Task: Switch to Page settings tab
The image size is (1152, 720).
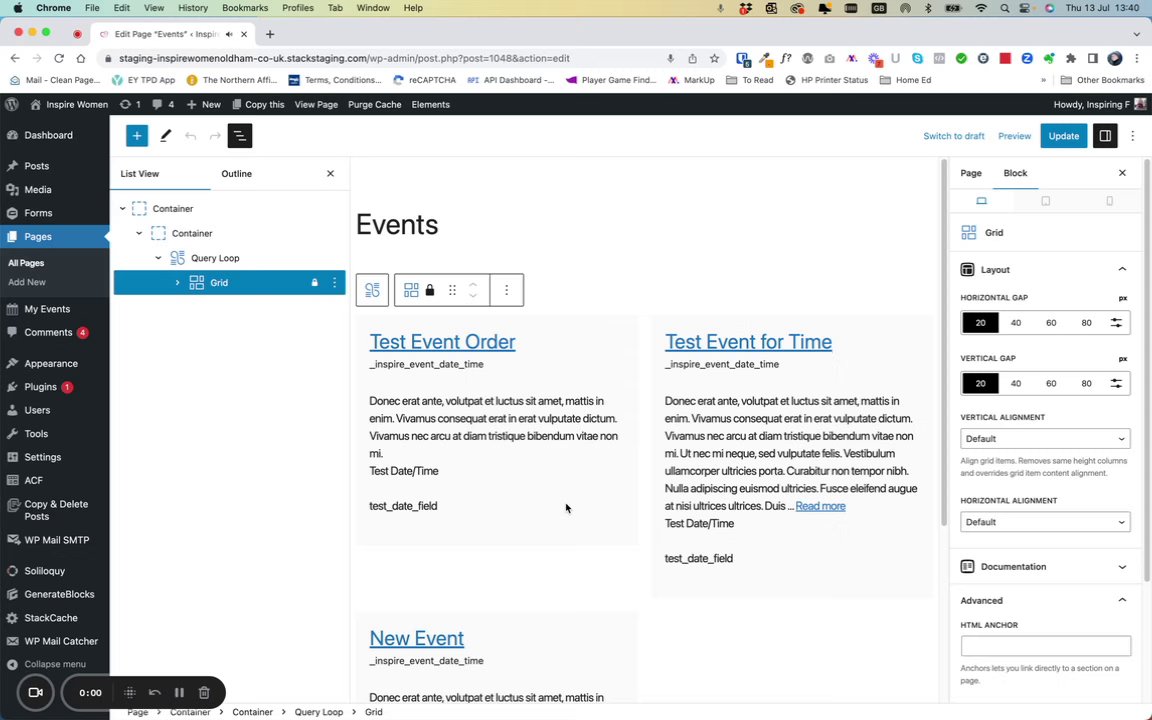Action: click(x=971, y=173)
